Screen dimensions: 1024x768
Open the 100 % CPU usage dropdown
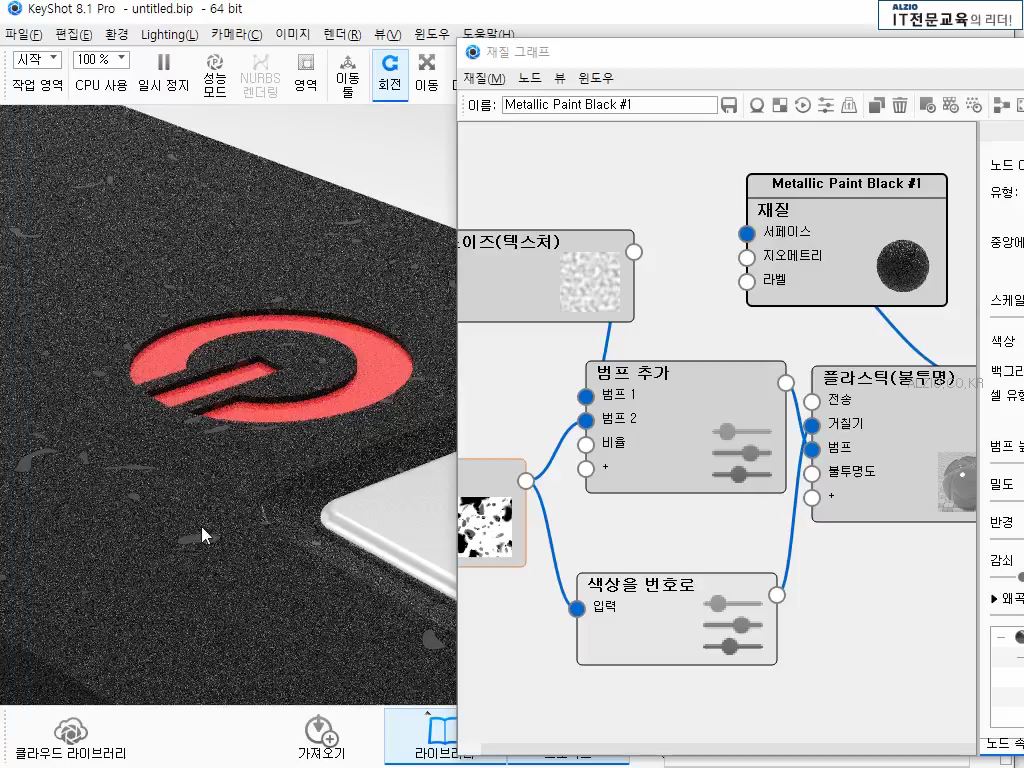coord(101,59)
